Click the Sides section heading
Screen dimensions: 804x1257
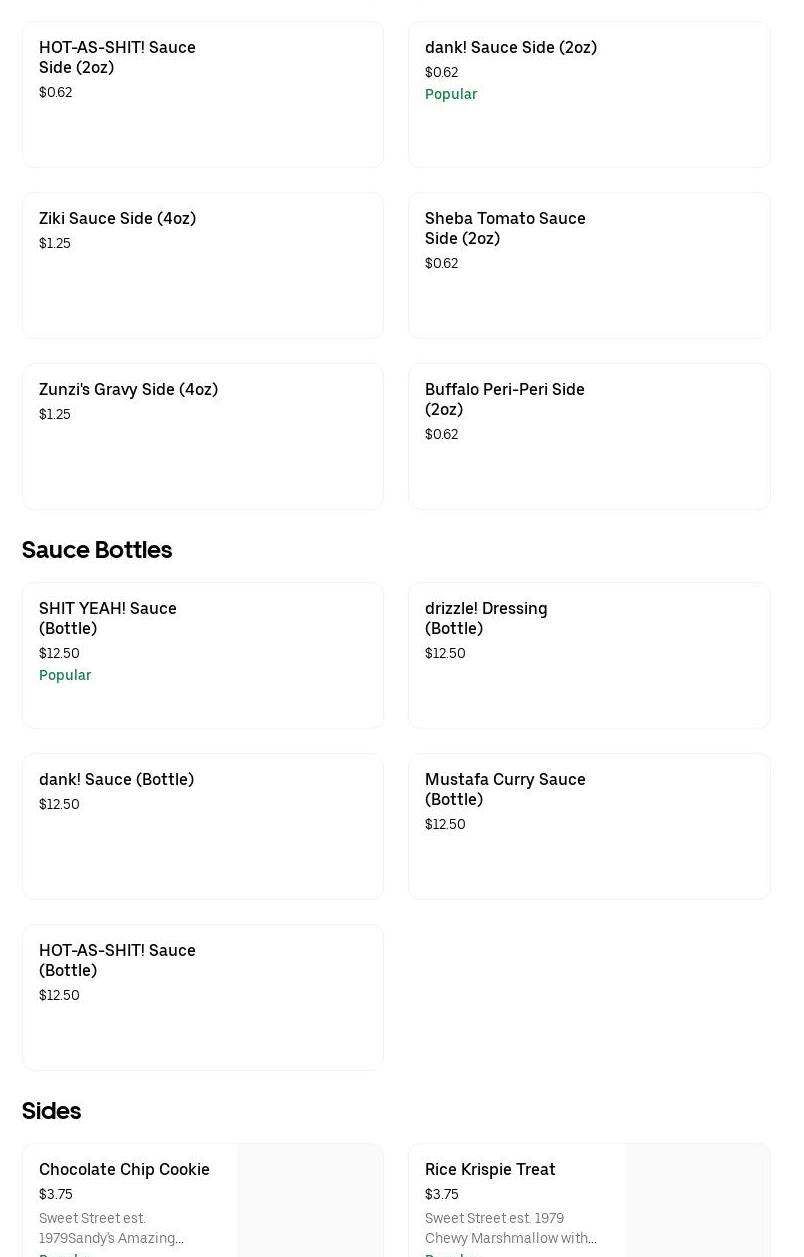tap(51, 1111)
